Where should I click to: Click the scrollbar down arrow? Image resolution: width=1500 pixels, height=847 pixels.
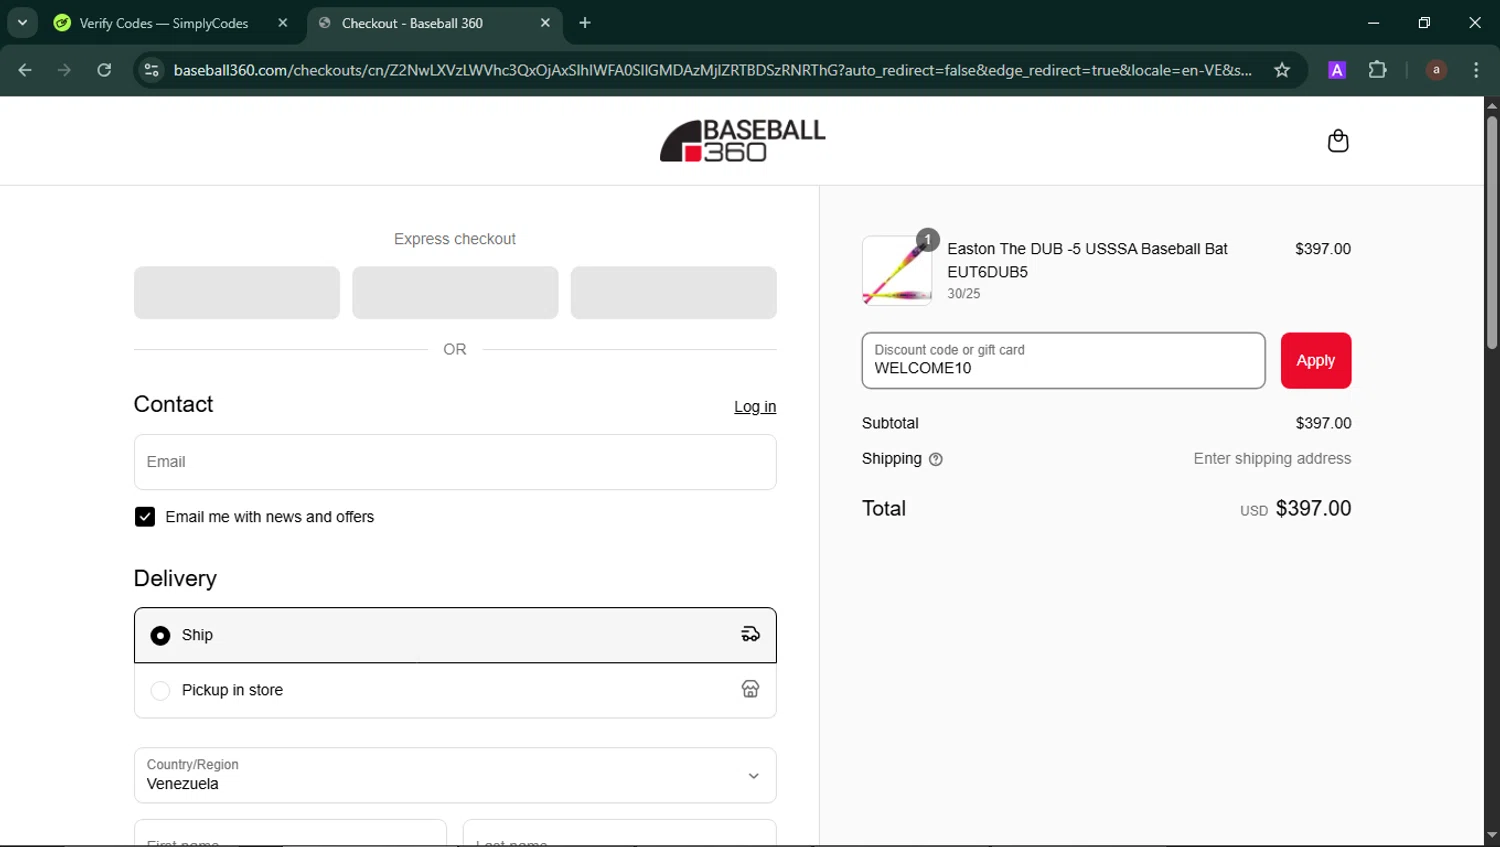point(1492,836)
